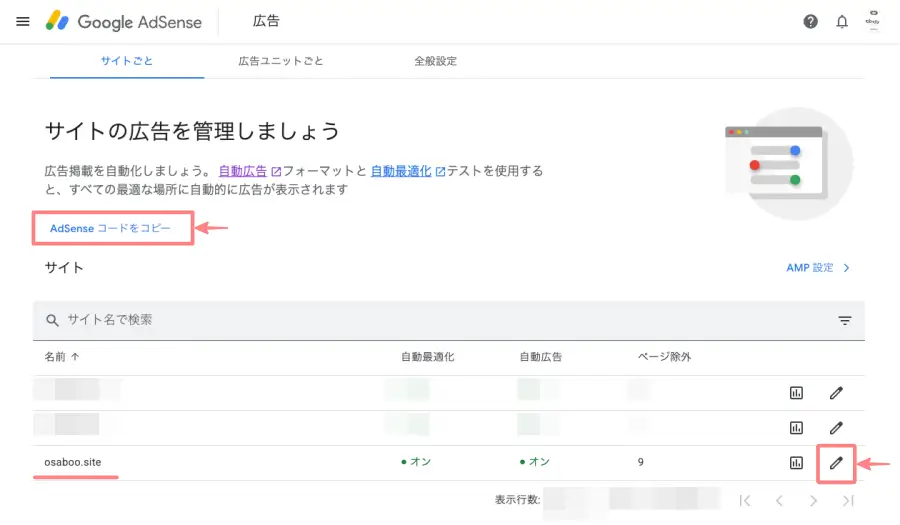Click the 広告 page title
Screen dimensions: 900x525
(266, 21)
